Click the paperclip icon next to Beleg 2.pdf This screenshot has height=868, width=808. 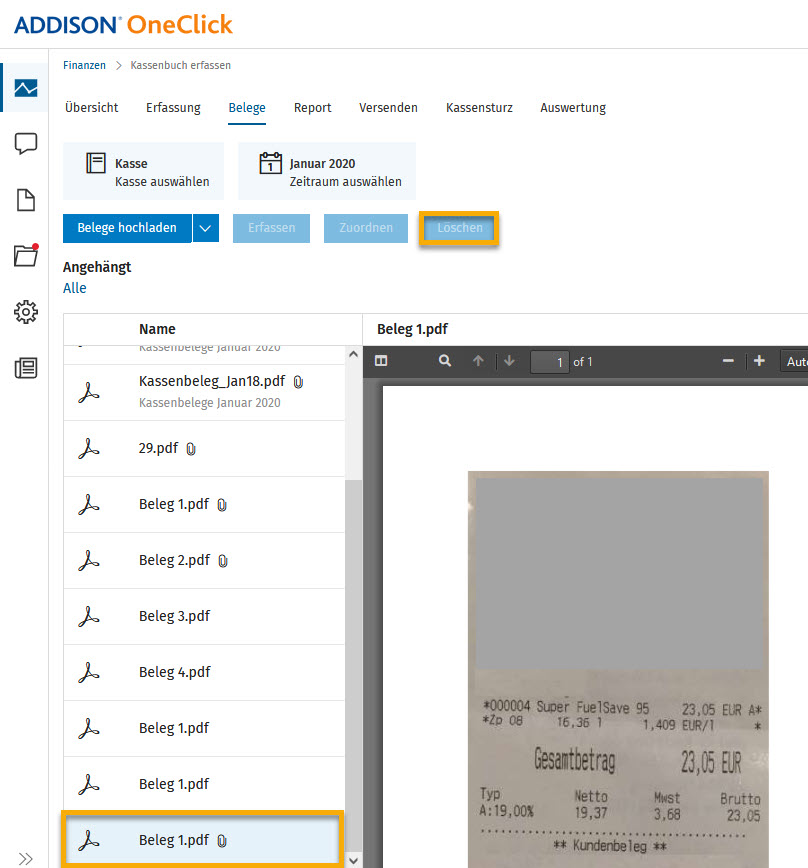coord(223,561)
